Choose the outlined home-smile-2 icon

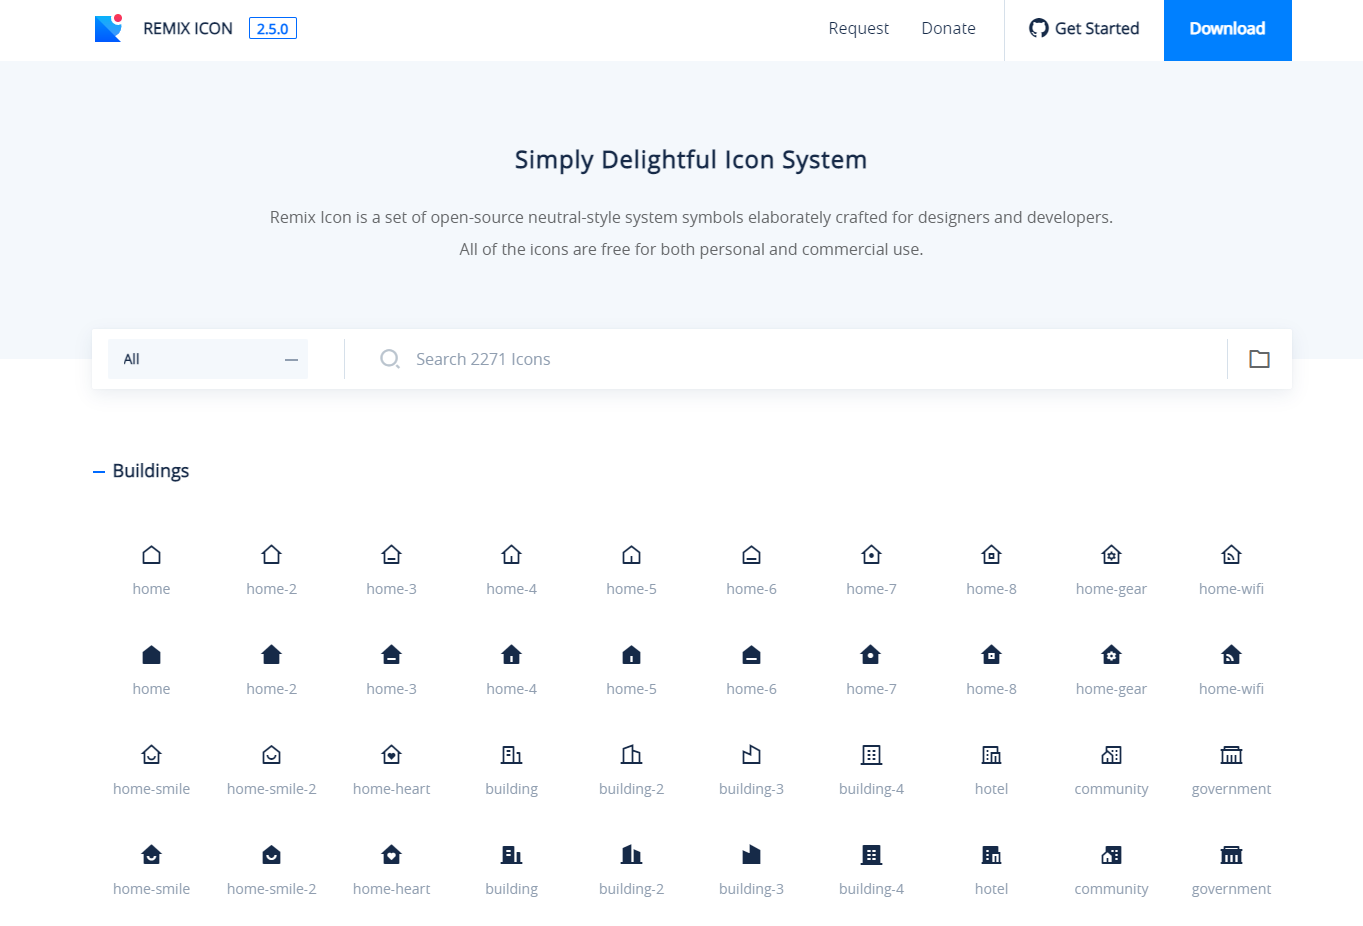tap(271, 755)
